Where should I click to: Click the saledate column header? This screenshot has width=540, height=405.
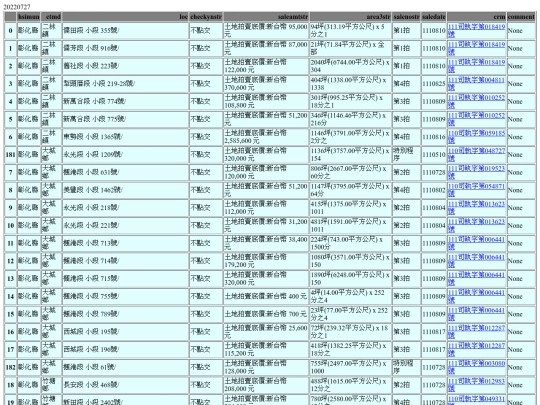pos(434,17)
